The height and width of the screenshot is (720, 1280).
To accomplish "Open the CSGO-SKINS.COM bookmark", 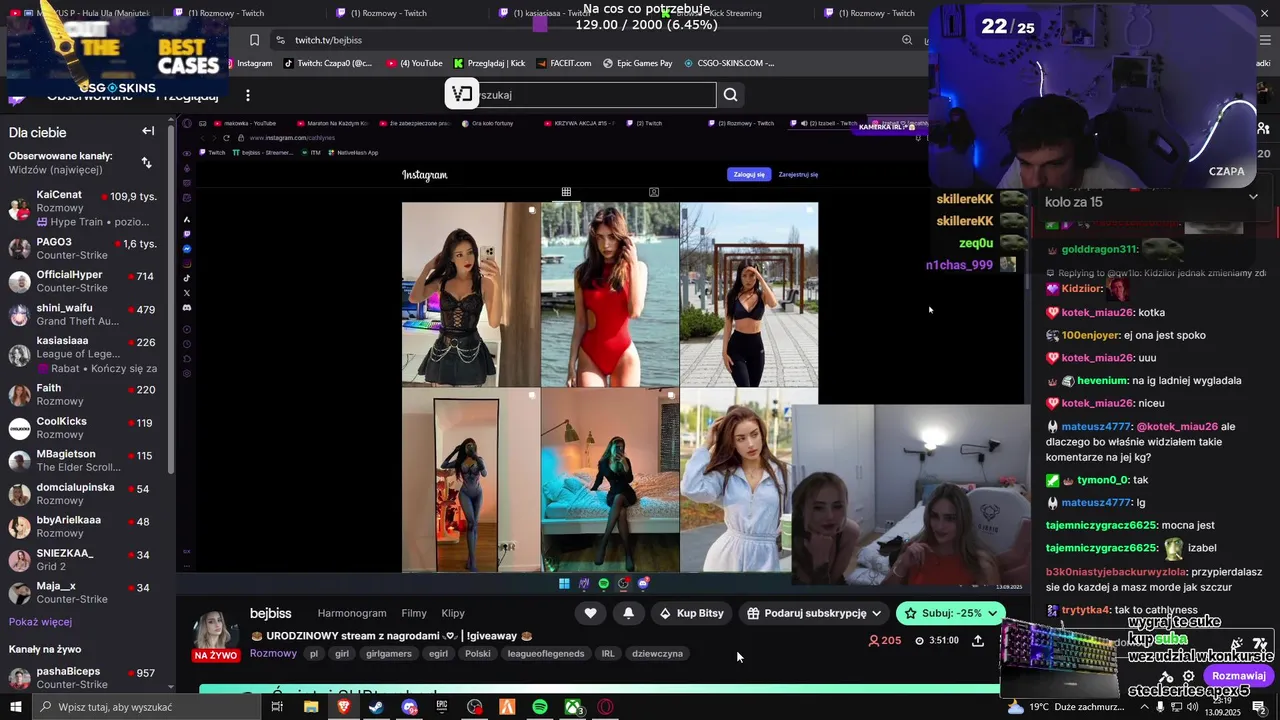I will (729, 63).
